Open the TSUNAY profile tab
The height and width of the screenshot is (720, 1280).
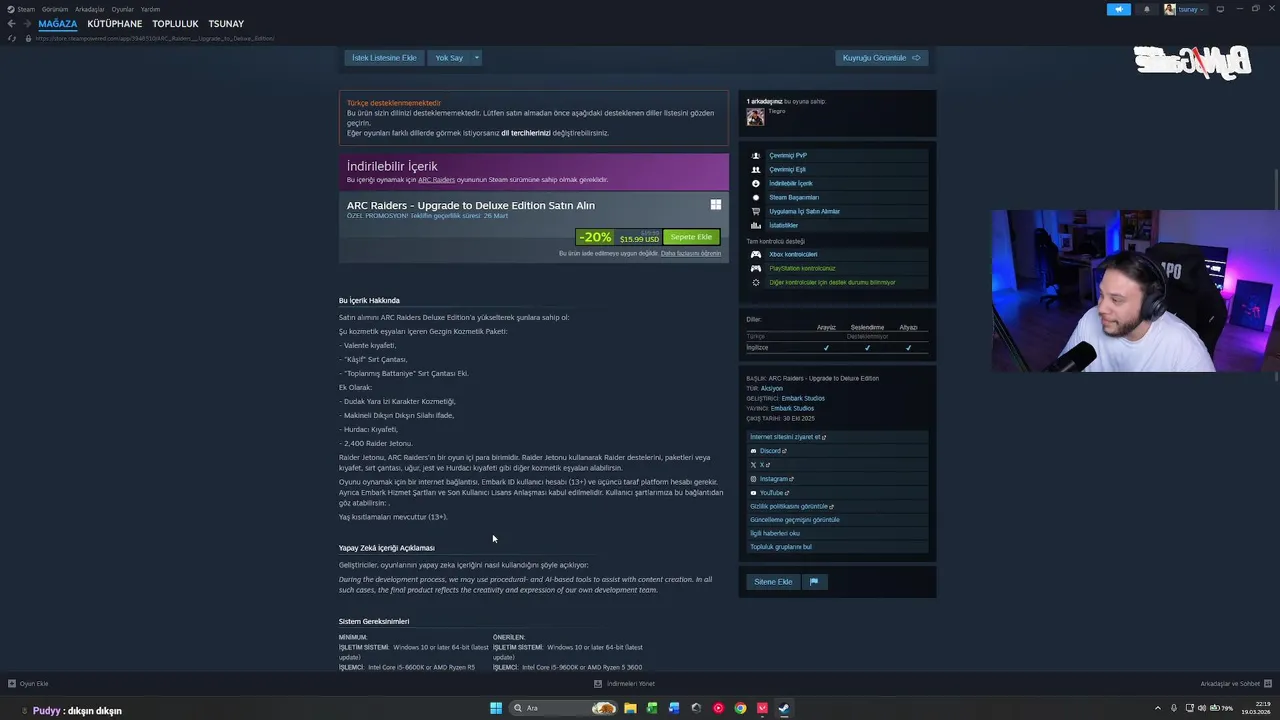click(226, 24)
